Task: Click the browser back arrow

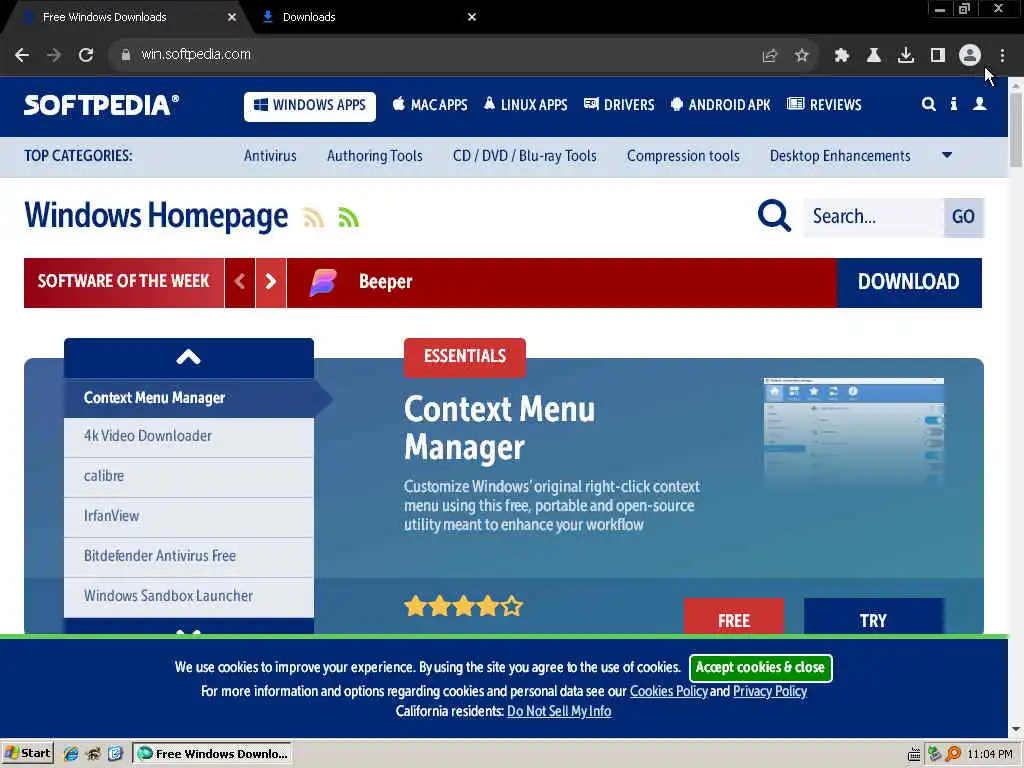Action: [22, 55]
